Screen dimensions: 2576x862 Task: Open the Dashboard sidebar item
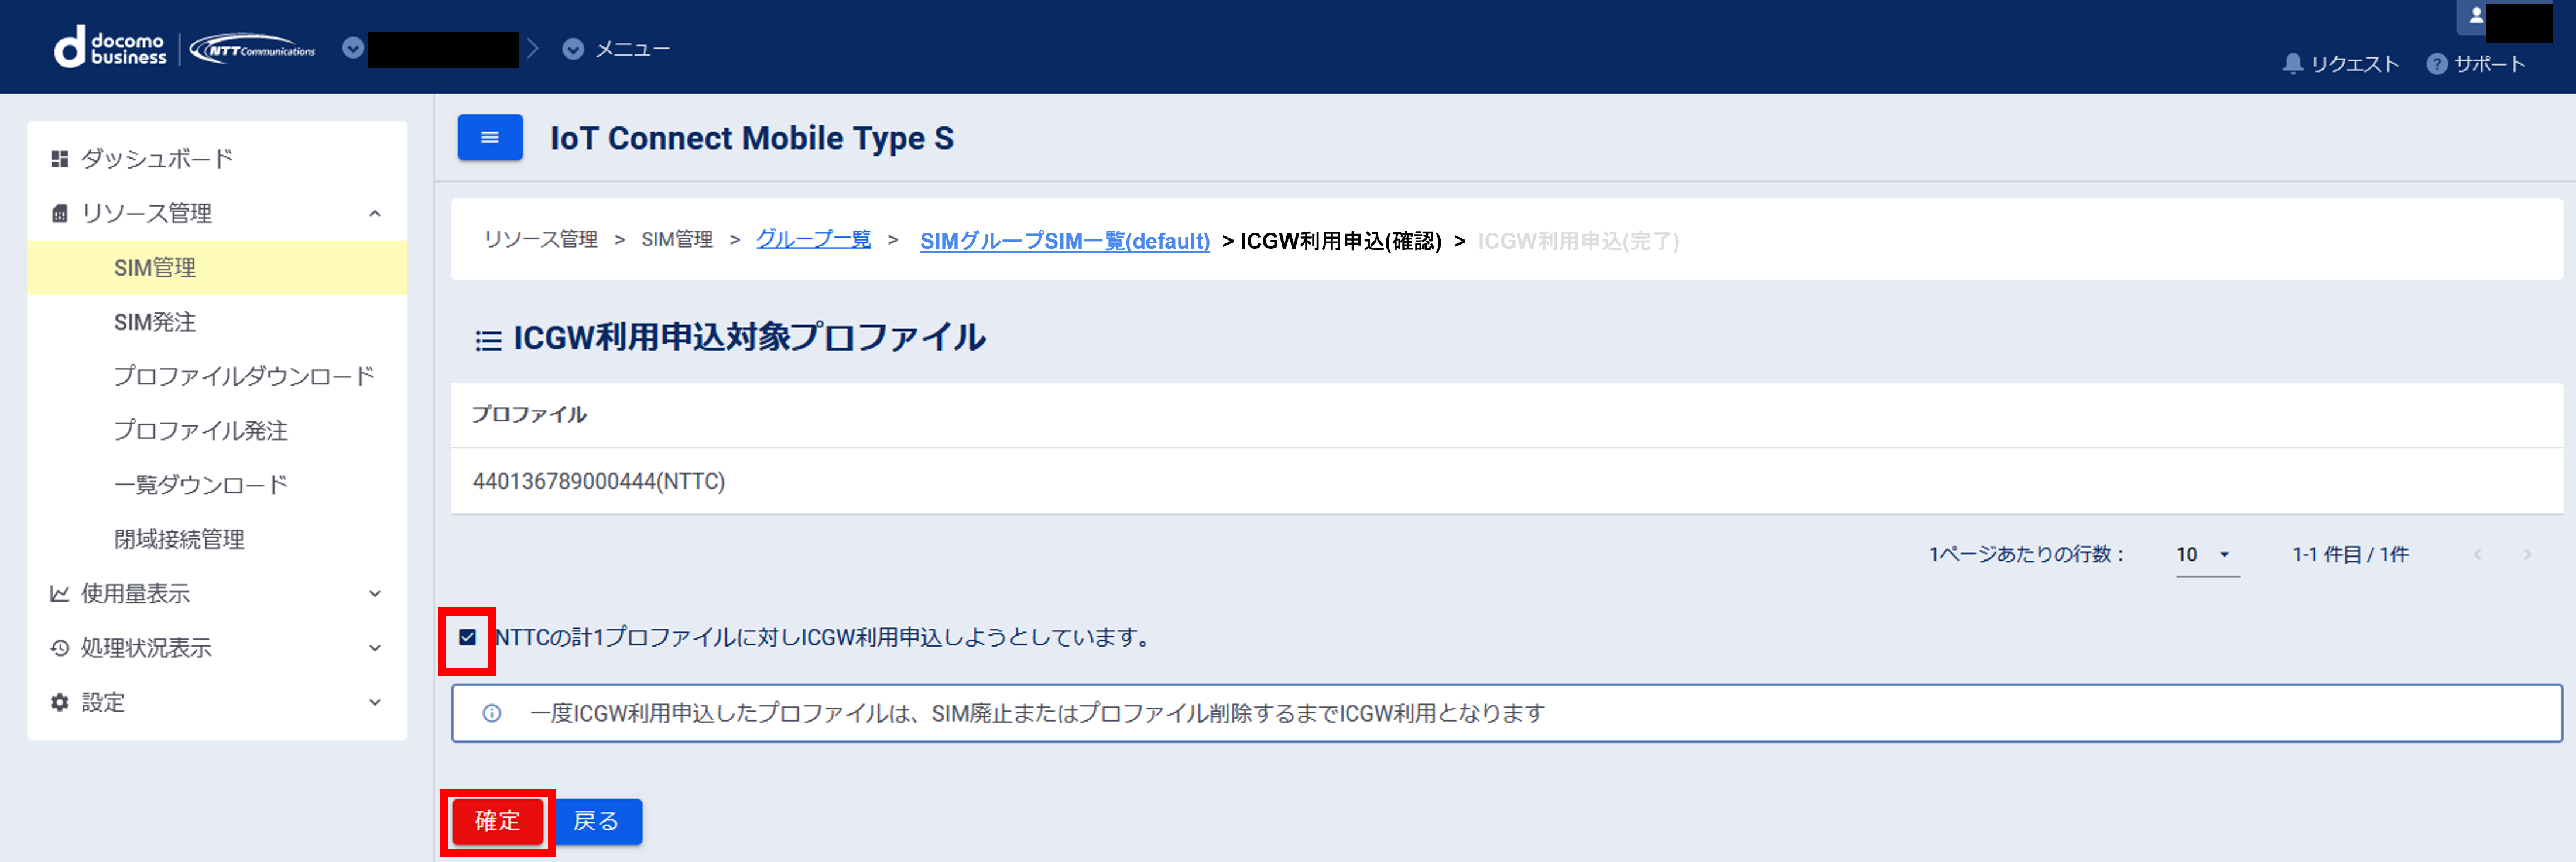coord(156,159)
